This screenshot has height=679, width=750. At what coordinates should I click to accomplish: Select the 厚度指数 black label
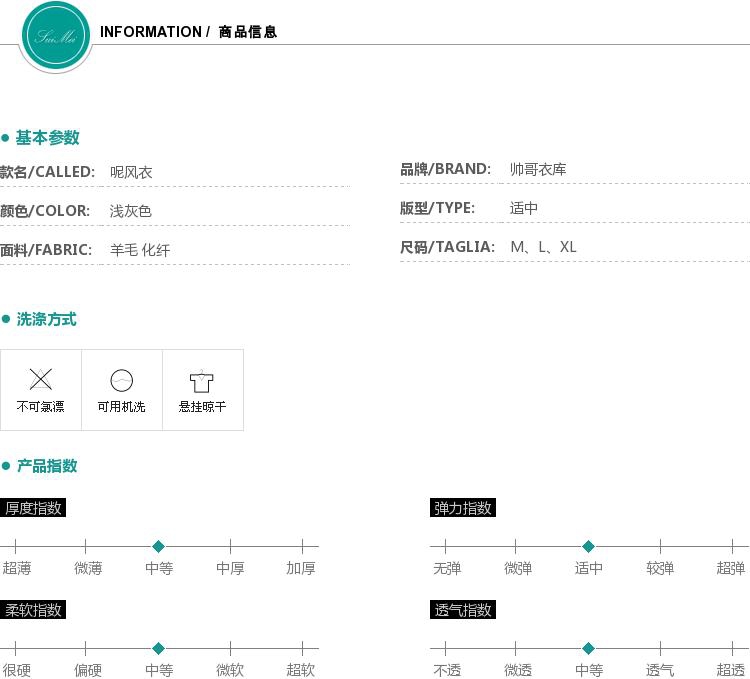[x=33, y=508]
